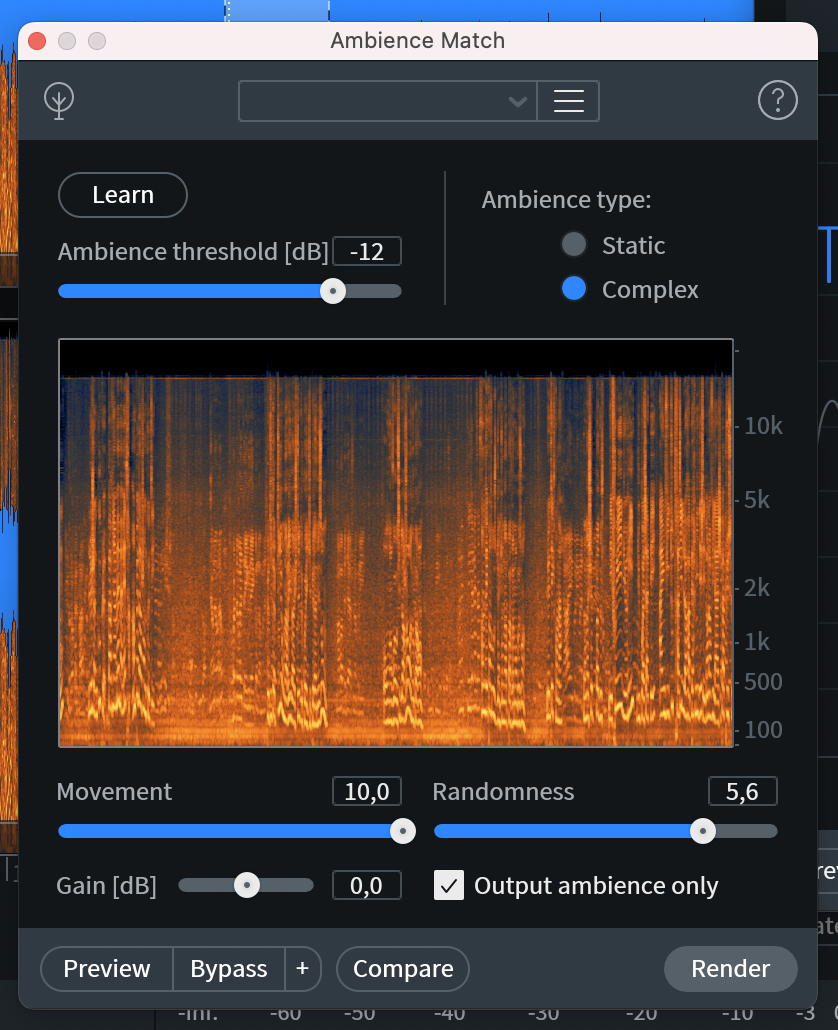This screenshot has width=838, height=1030.
Task: Toggle the Bypass button
Action: (x=229, y=969)
